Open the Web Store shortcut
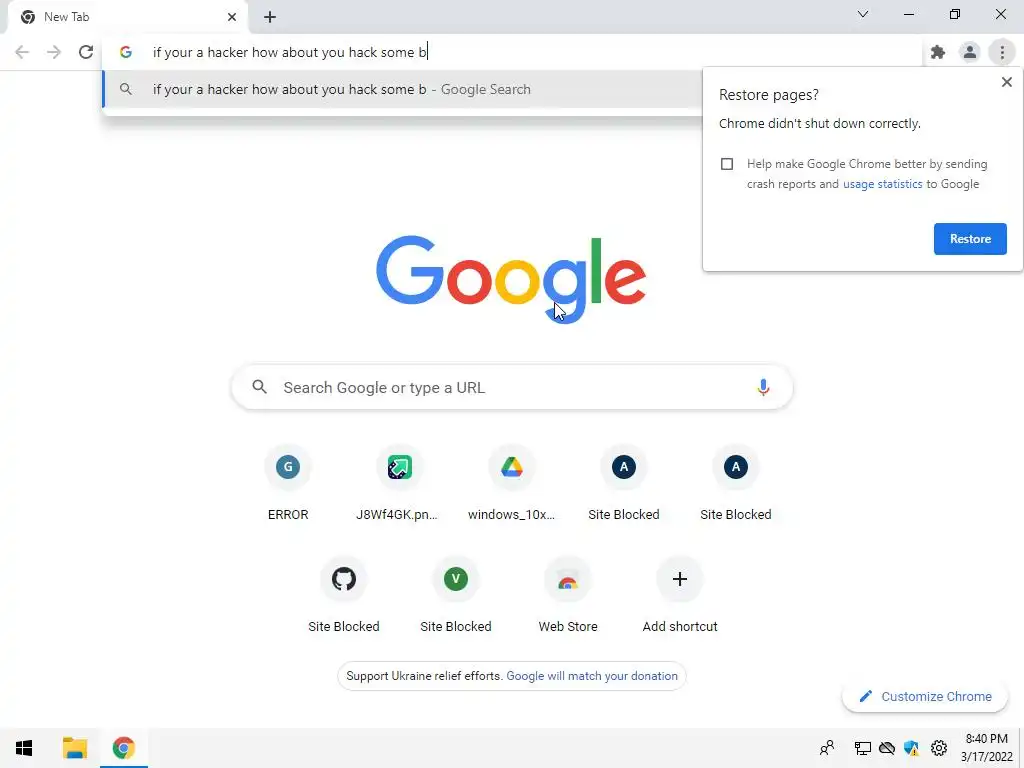The image size is (1024, 768). tap(568, 595)
